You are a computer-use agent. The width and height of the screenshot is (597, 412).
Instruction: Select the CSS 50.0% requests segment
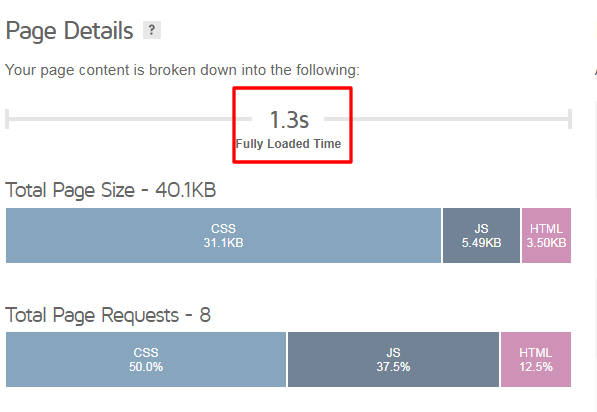pyautogui.click(x=146, y=359)
